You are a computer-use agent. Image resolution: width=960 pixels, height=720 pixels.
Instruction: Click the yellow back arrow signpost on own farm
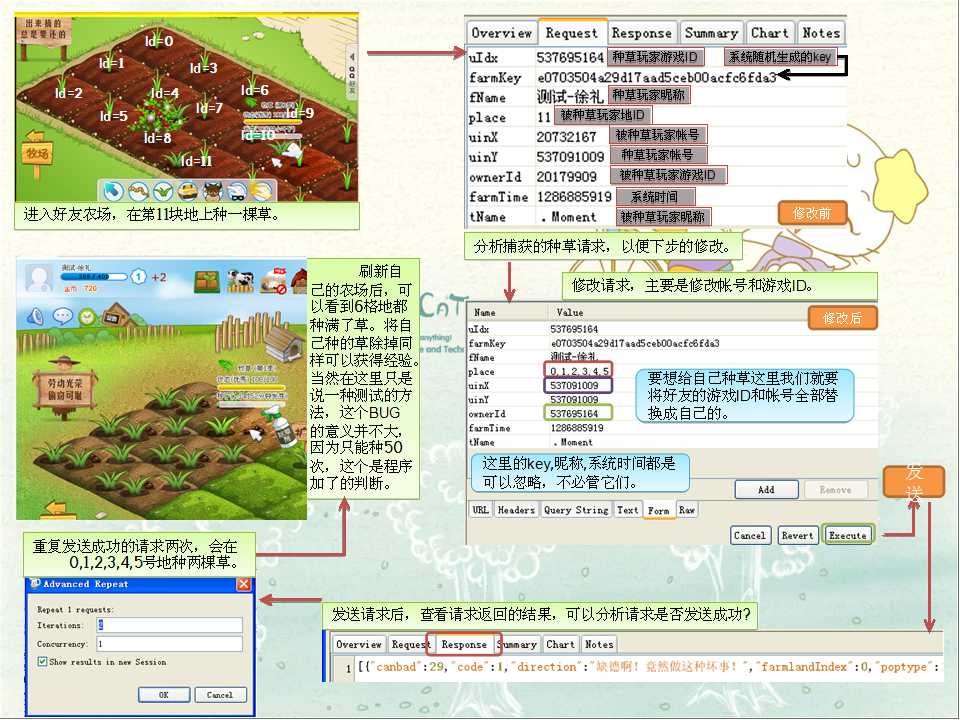coord(59,509)
